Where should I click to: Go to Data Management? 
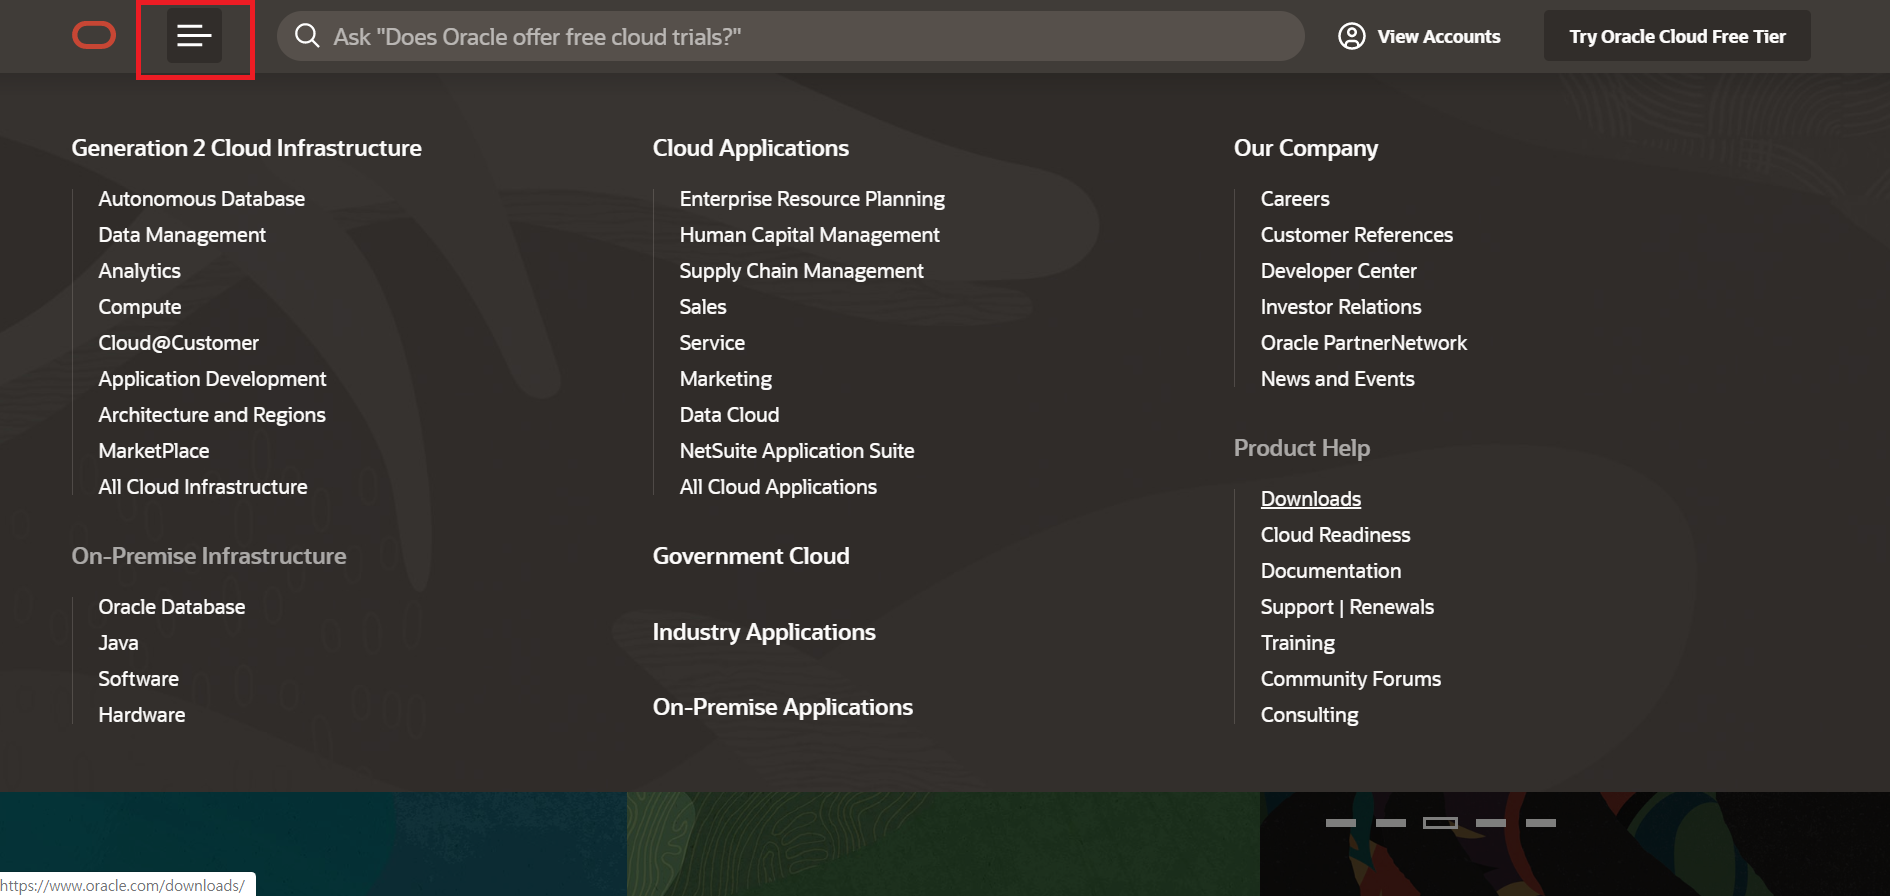[182, 235]
